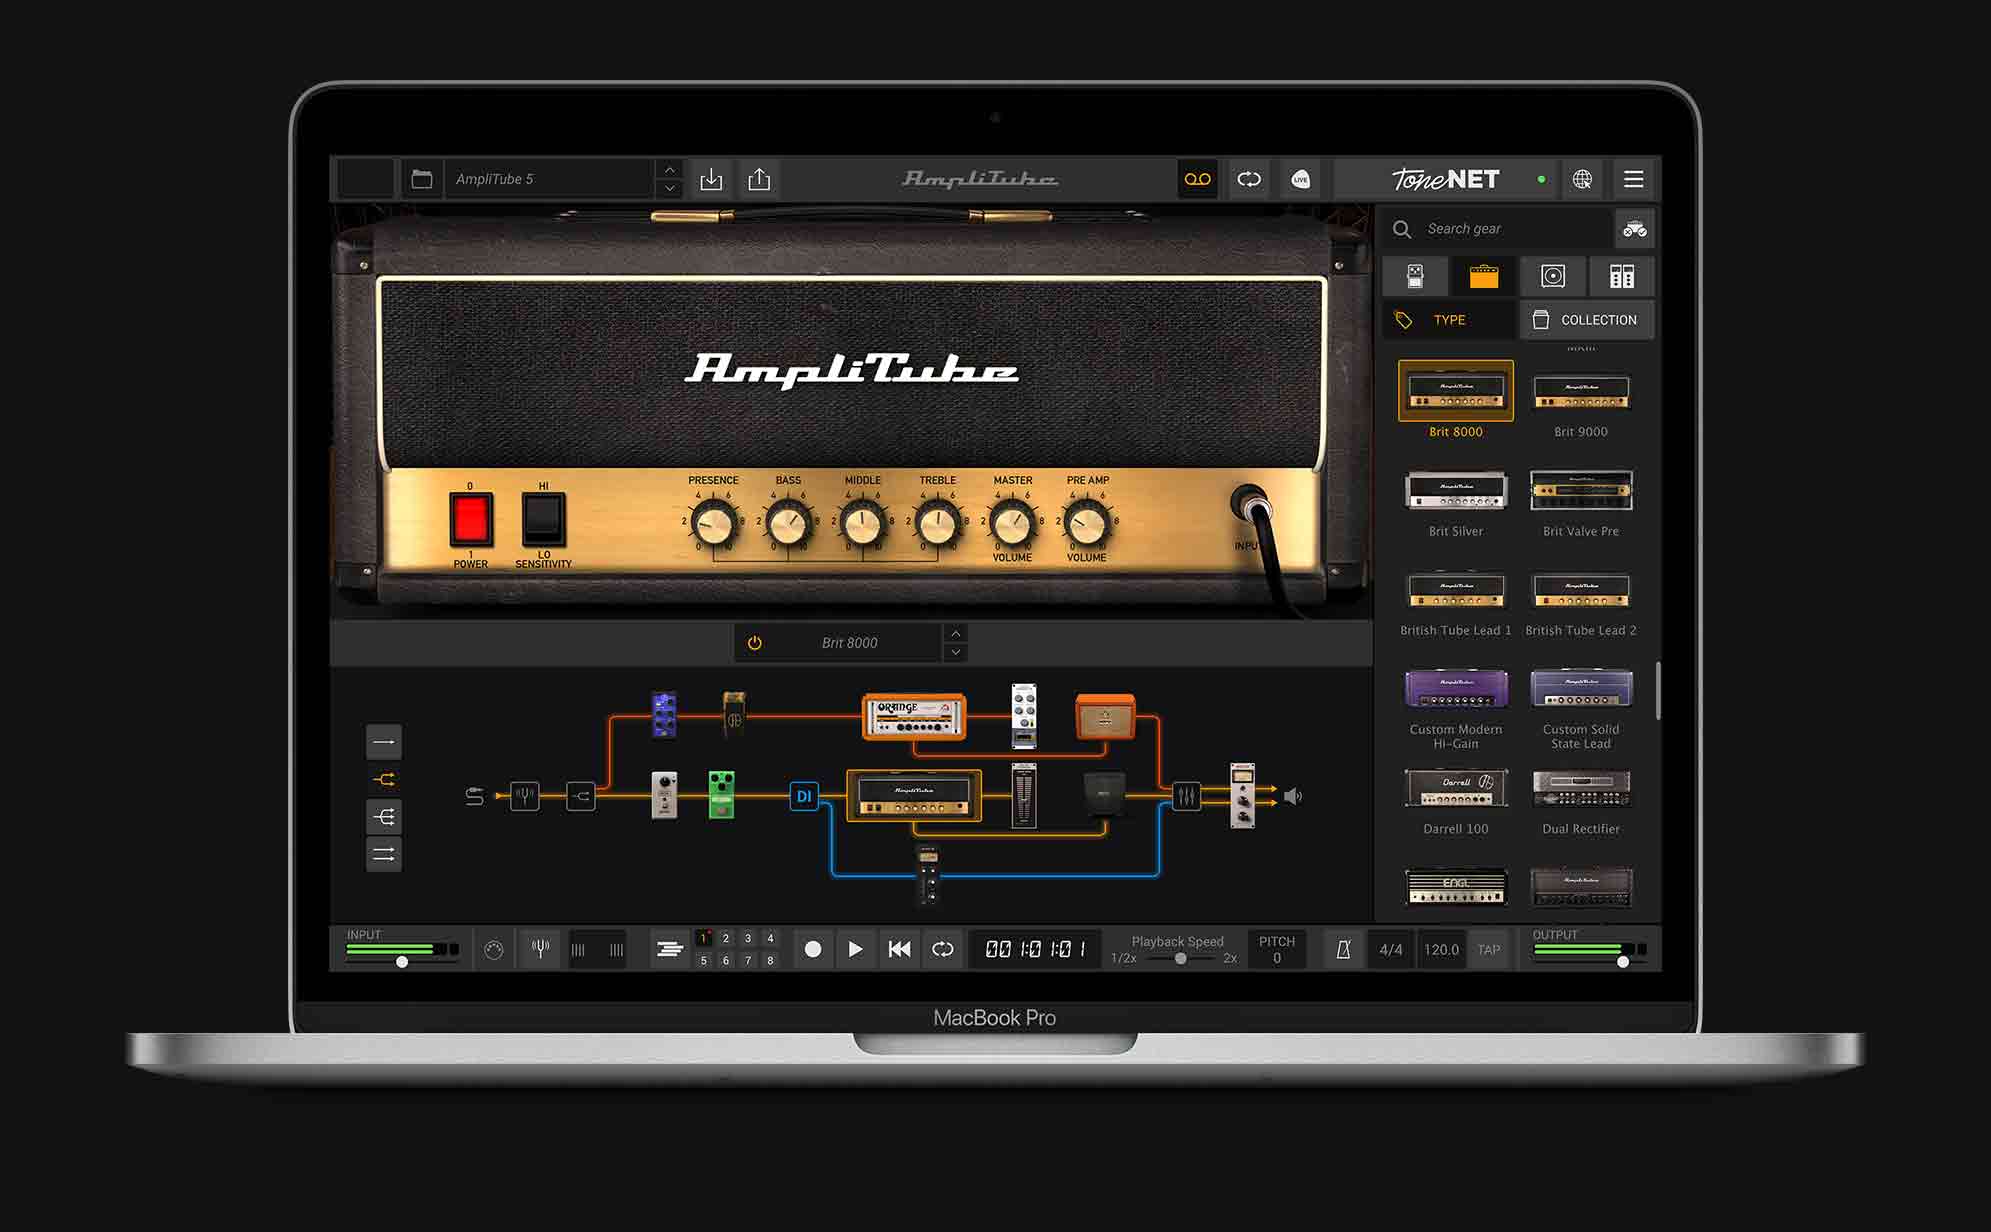The width and height of the screenshot is (1991, 1232).
Task: Switch to Live mode icon
Action: coord(1300,179)
